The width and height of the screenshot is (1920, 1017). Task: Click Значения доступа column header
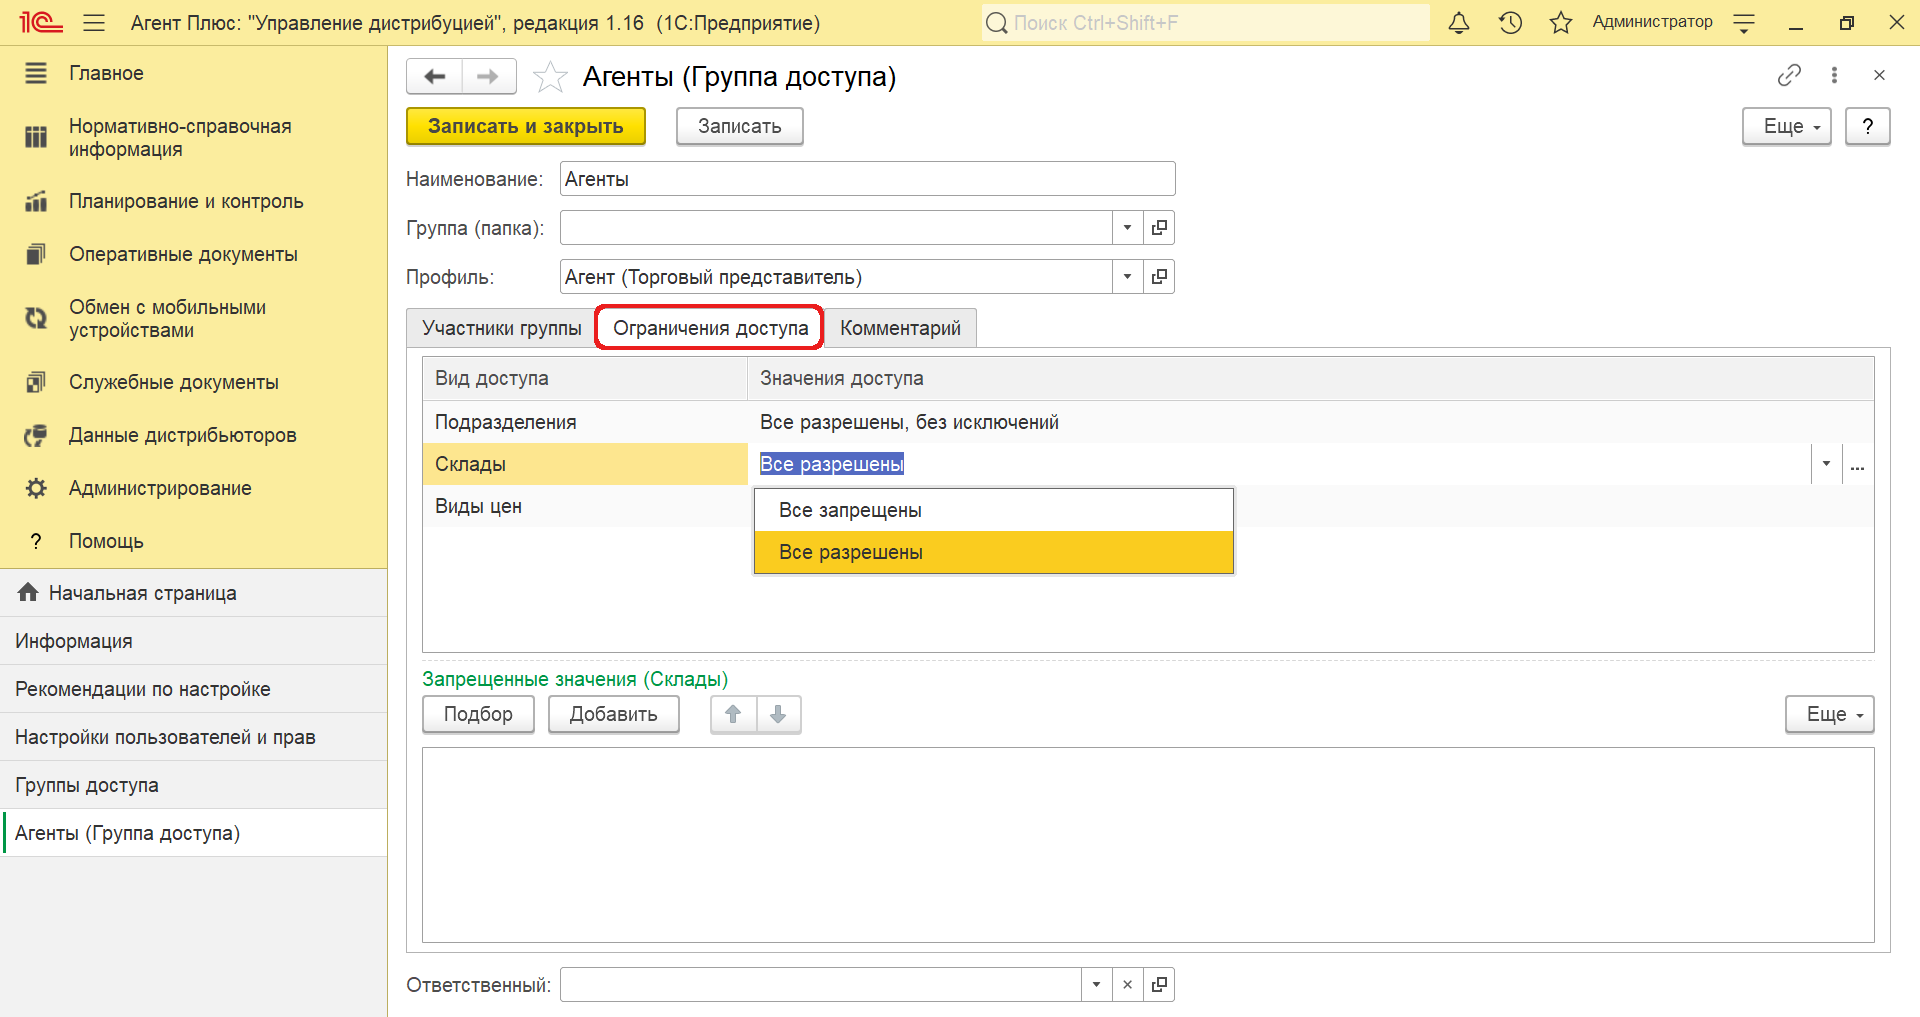pos(1311,378)
